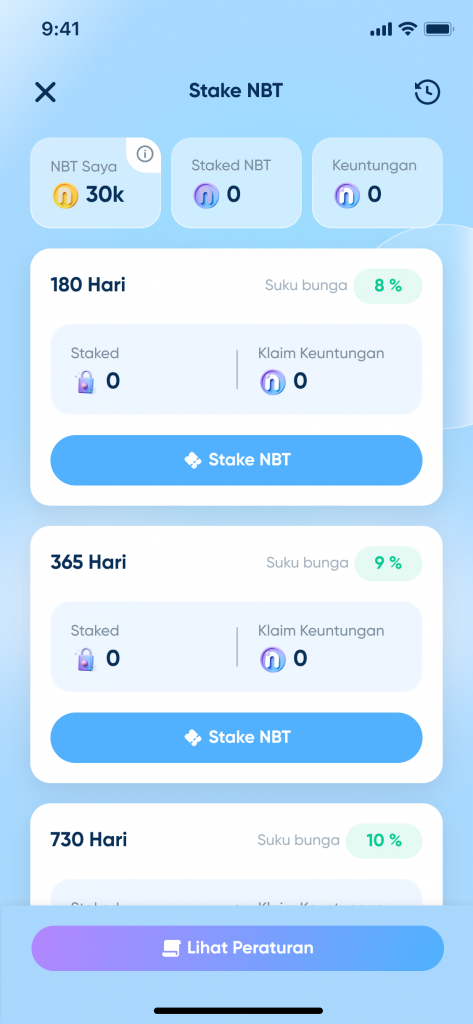Open Lihat Peraturan rules button
Viewport: 473px width, 1024px height.
click(x=238, y=948)
